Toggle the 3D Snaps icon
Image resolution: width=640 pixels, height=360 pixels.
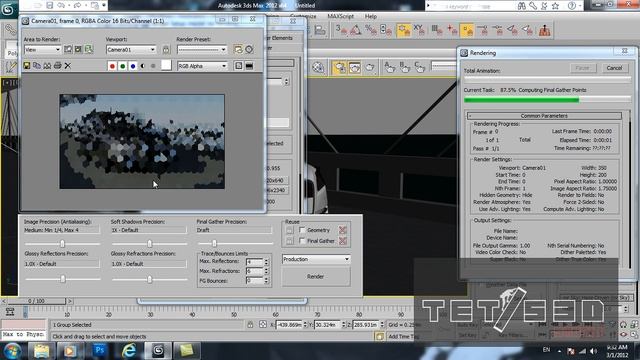point(340,30)
